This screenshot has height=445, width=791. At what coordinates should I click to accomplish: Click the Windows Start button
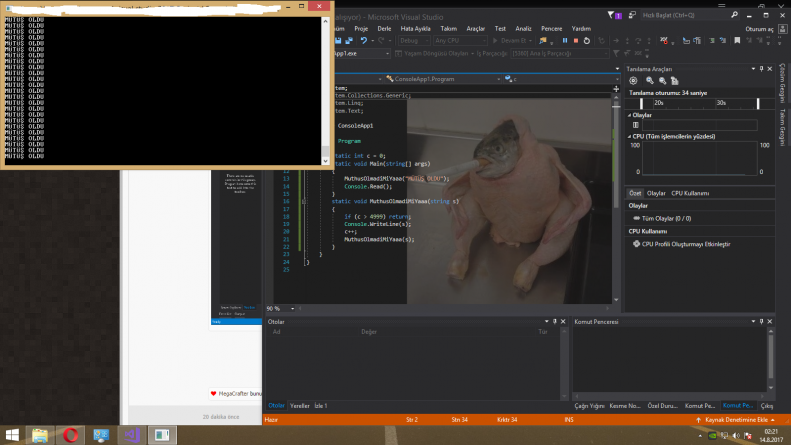12,435
